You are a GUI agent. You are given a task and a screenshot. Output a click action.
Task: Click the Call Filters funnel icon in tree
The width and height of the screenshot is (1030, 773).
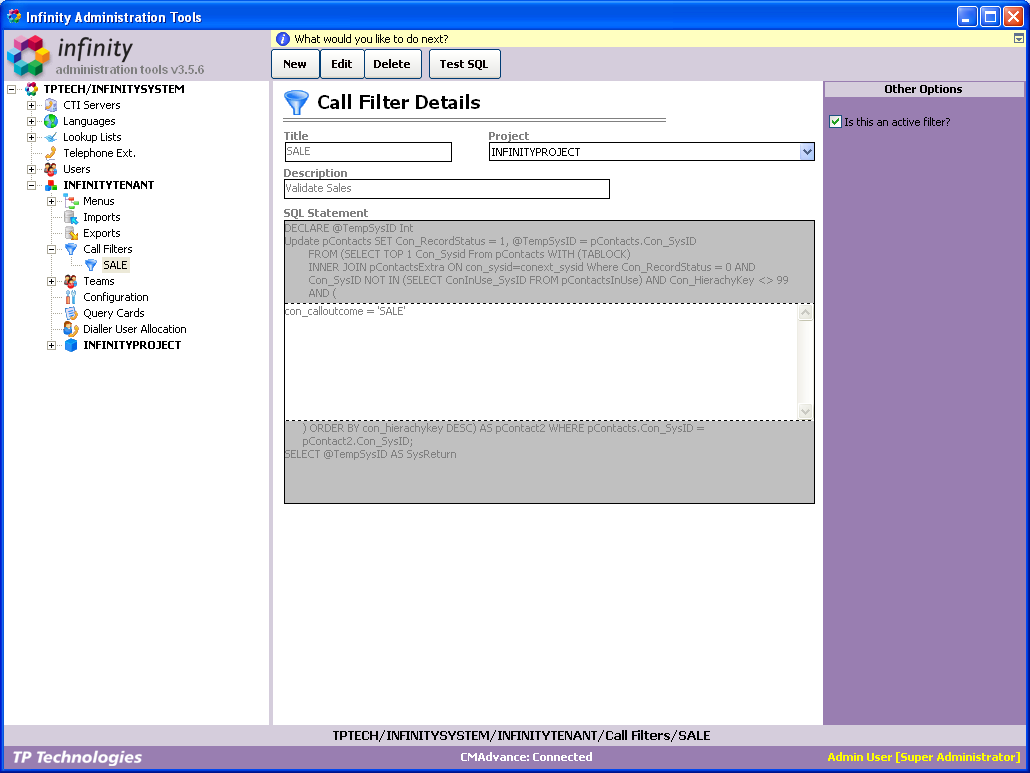point(71,249)
